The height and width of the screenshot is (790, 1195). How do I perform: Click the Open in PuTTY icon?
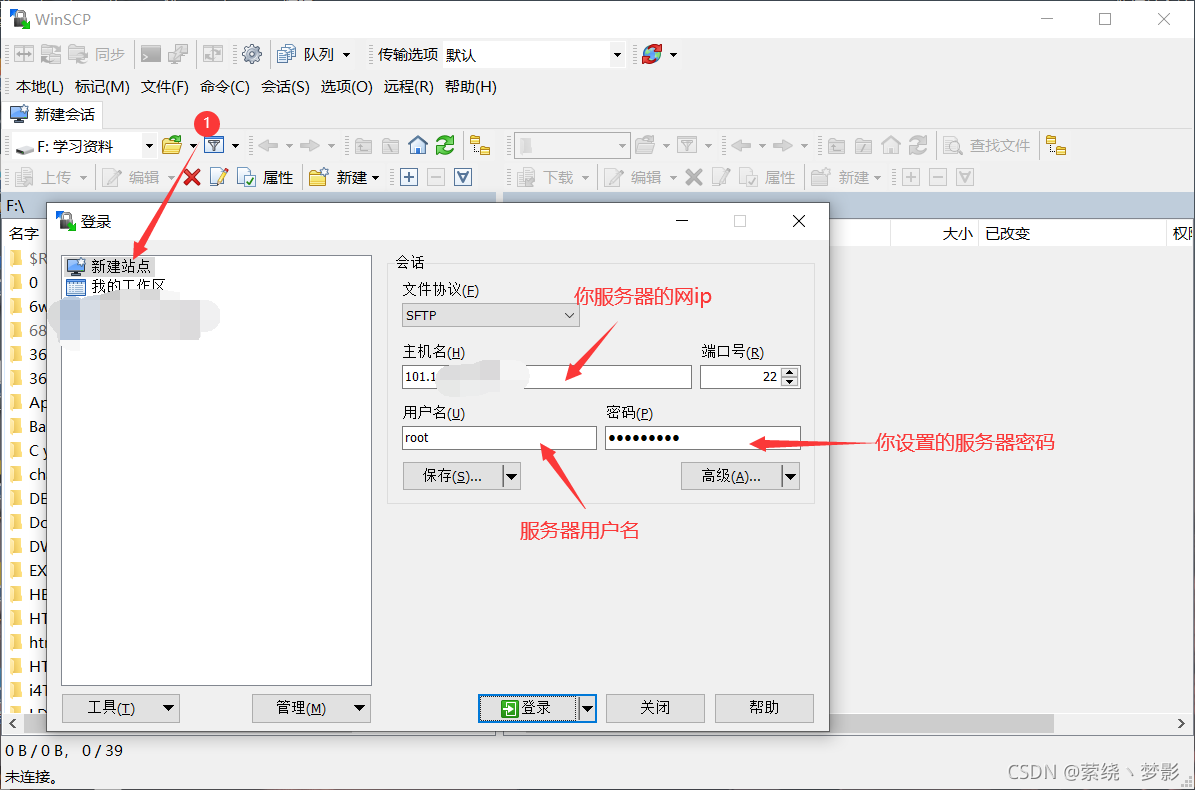pyautogui.click(x=178, y=54)
